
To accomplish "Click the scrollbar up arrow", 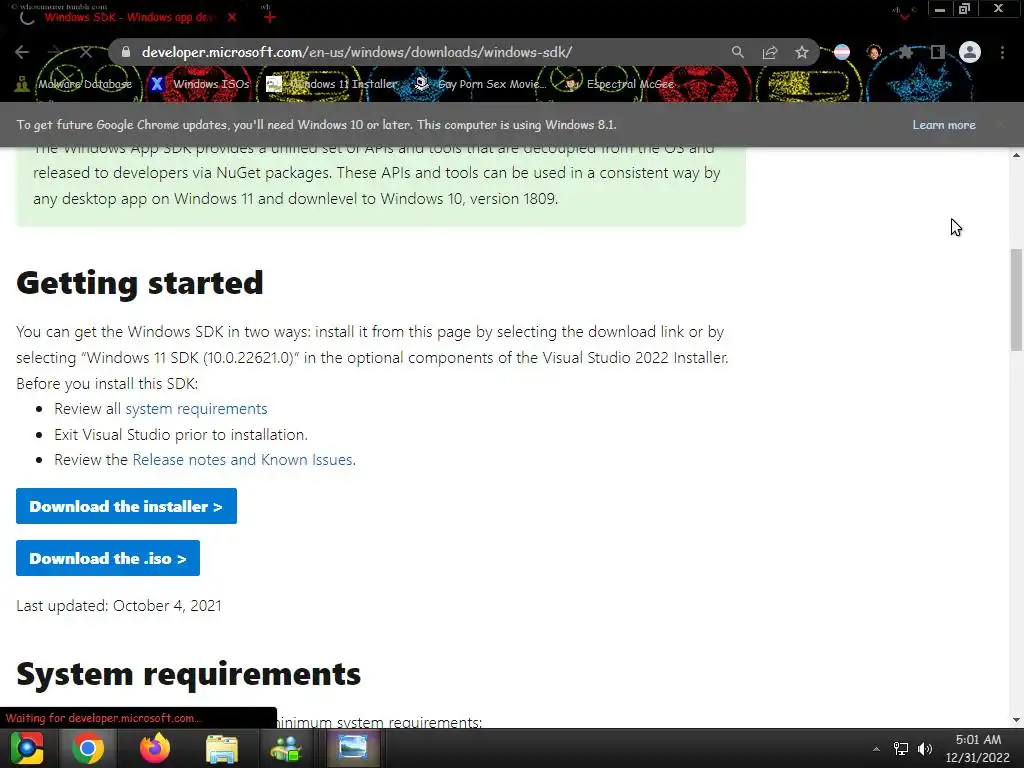I will 1016,155.
